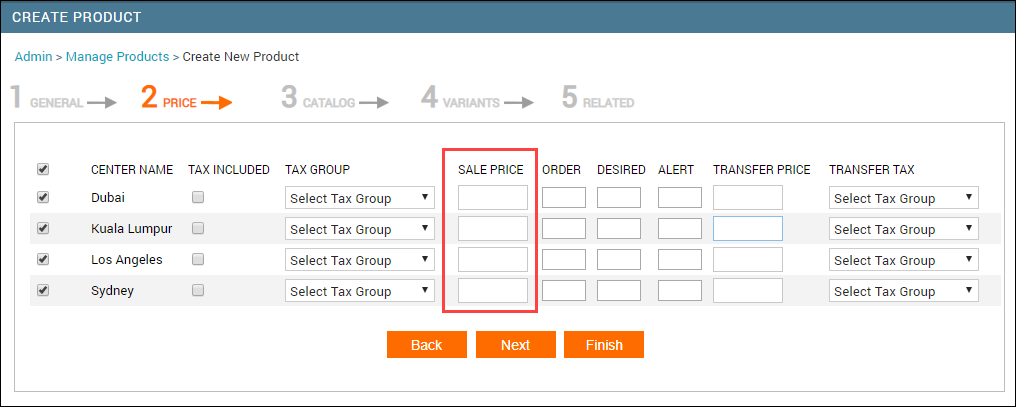Viewport: 1016px width, 407px height.
Task: Click Dubai Desired field
Action: [x=619, y=198]
